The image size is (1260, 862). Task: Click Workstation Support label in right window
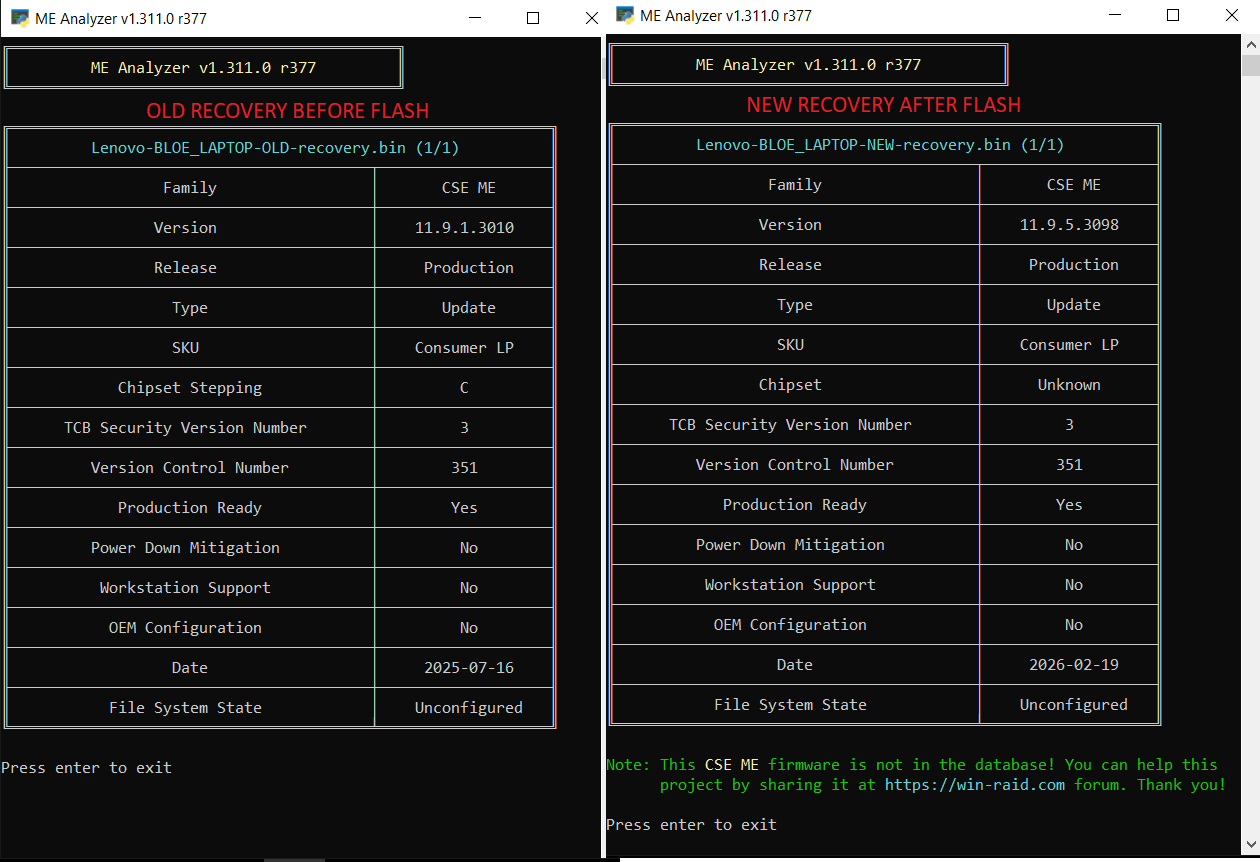coord(790,585)
